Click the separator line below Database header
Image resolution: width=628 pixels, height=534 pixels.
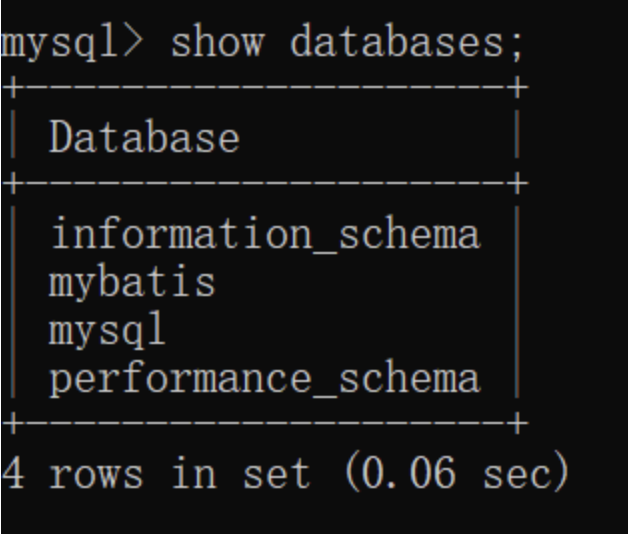260,184
